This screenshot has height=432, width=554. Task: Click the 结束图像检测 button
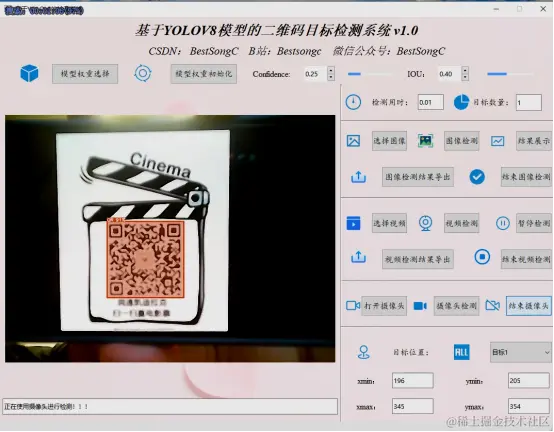[526, 177]
